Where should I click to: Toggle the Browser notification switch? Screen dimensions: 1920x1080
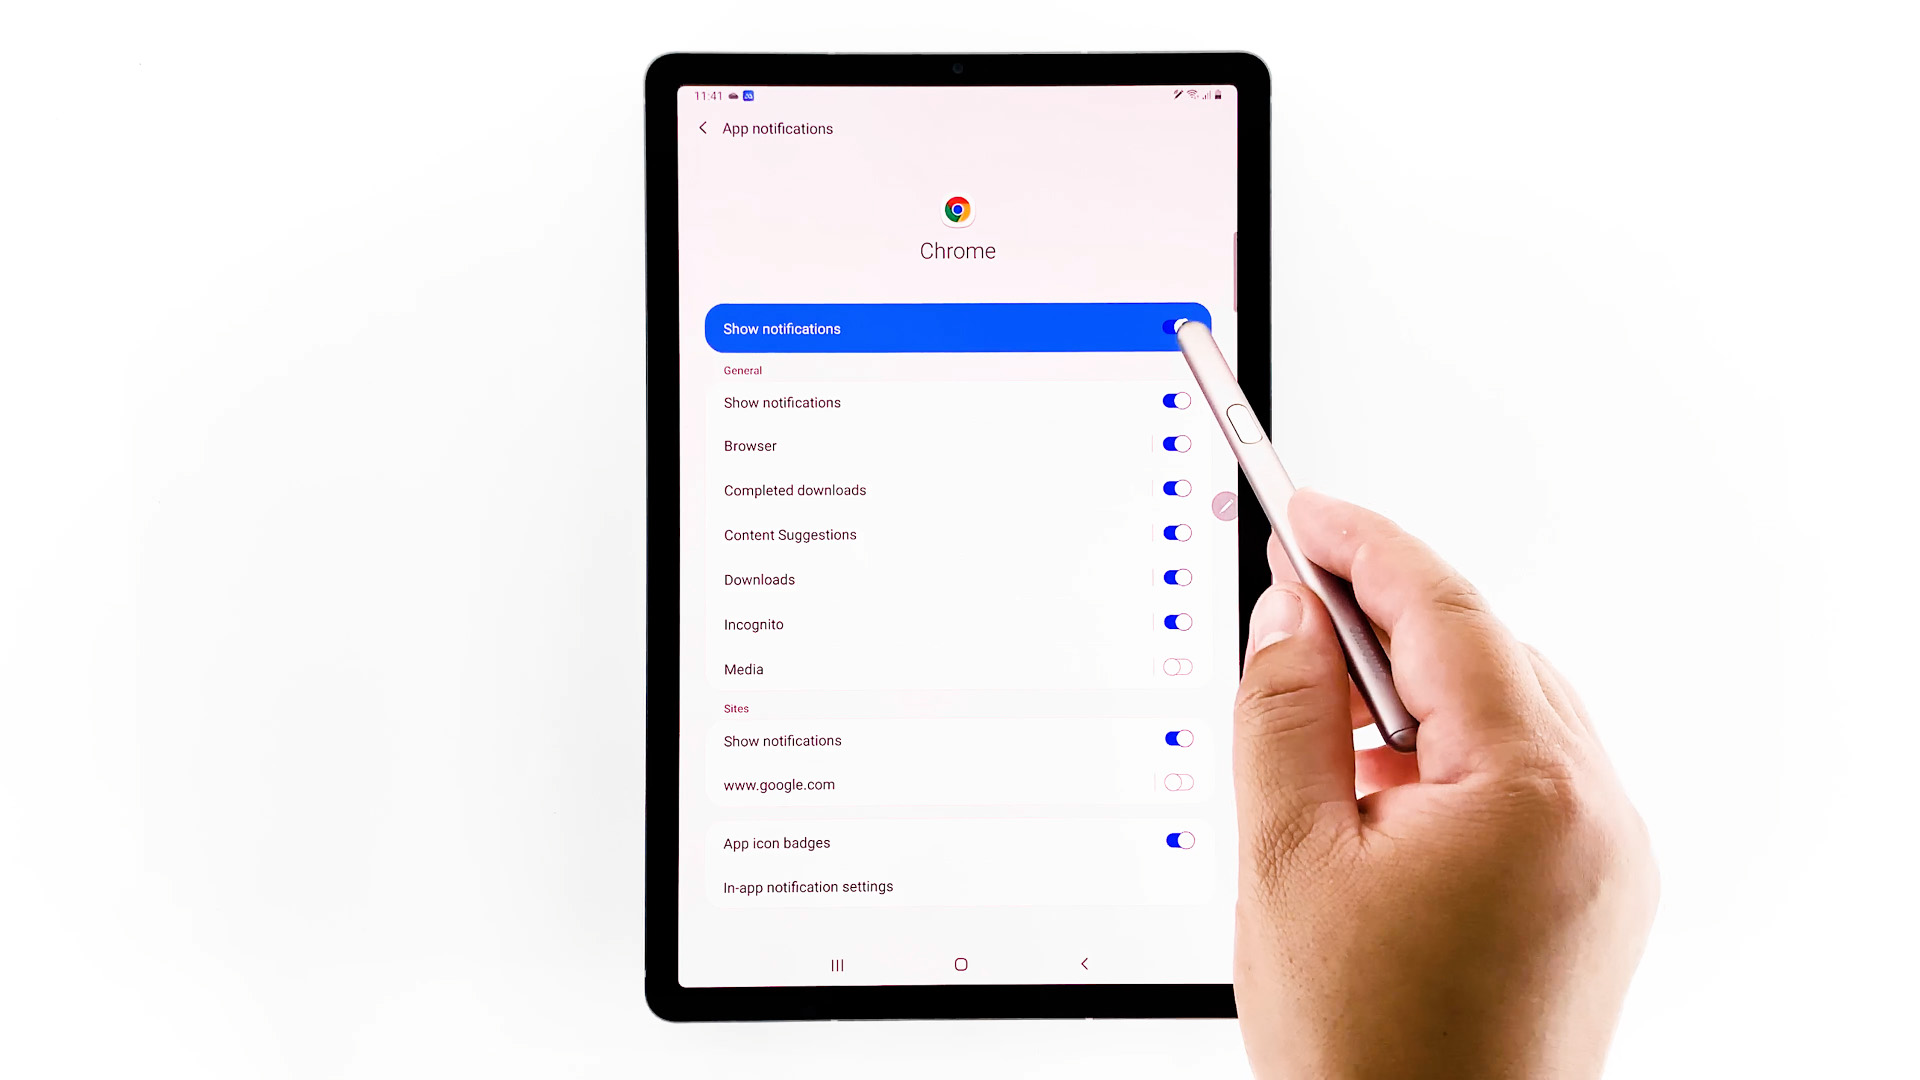(1176, 444)
